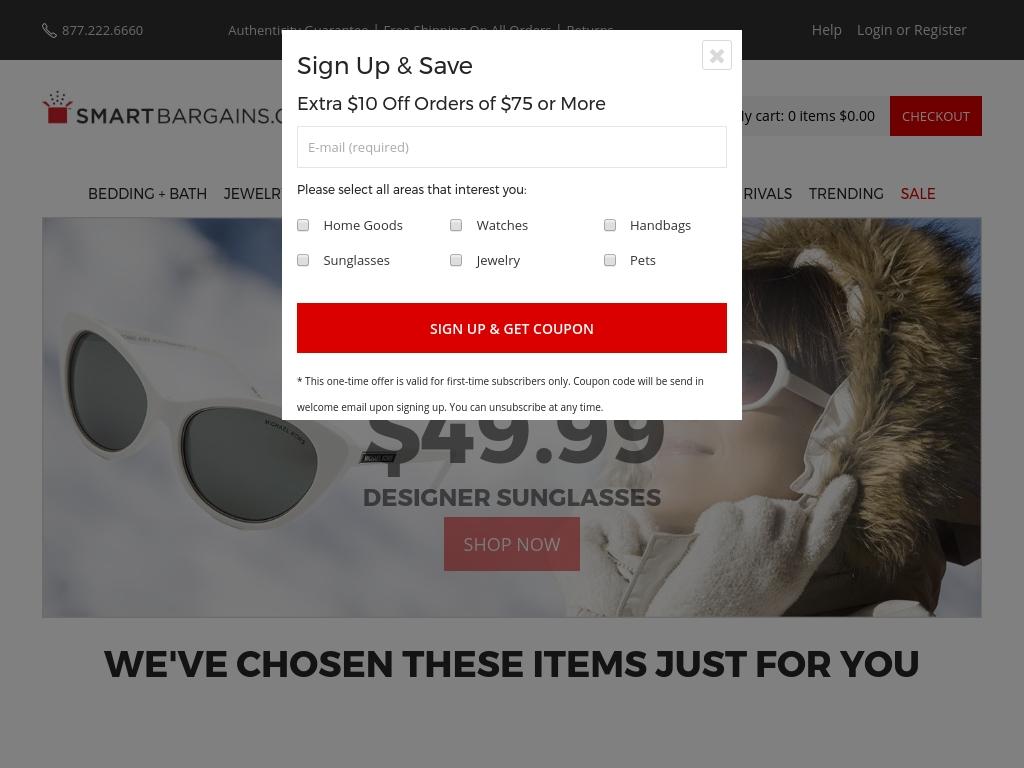Check the Home Goods checkbox

tap(303, 225)
